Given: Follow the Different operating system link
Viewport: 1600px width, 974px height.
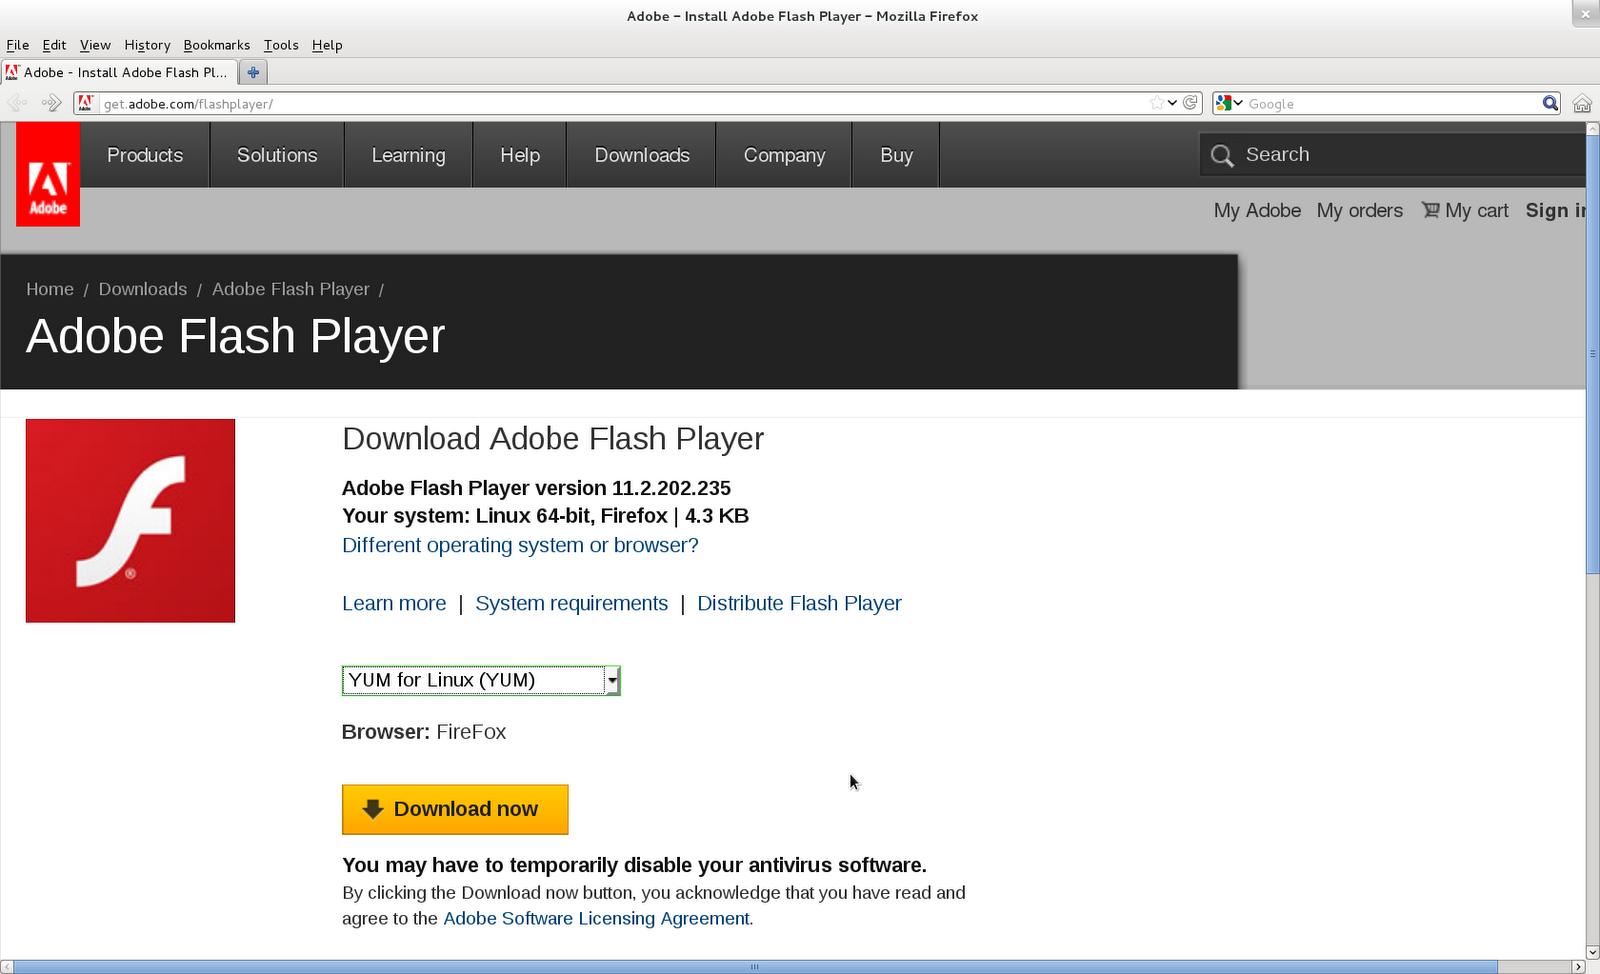Looking at the screenshot, I should (x=520, y=545).
